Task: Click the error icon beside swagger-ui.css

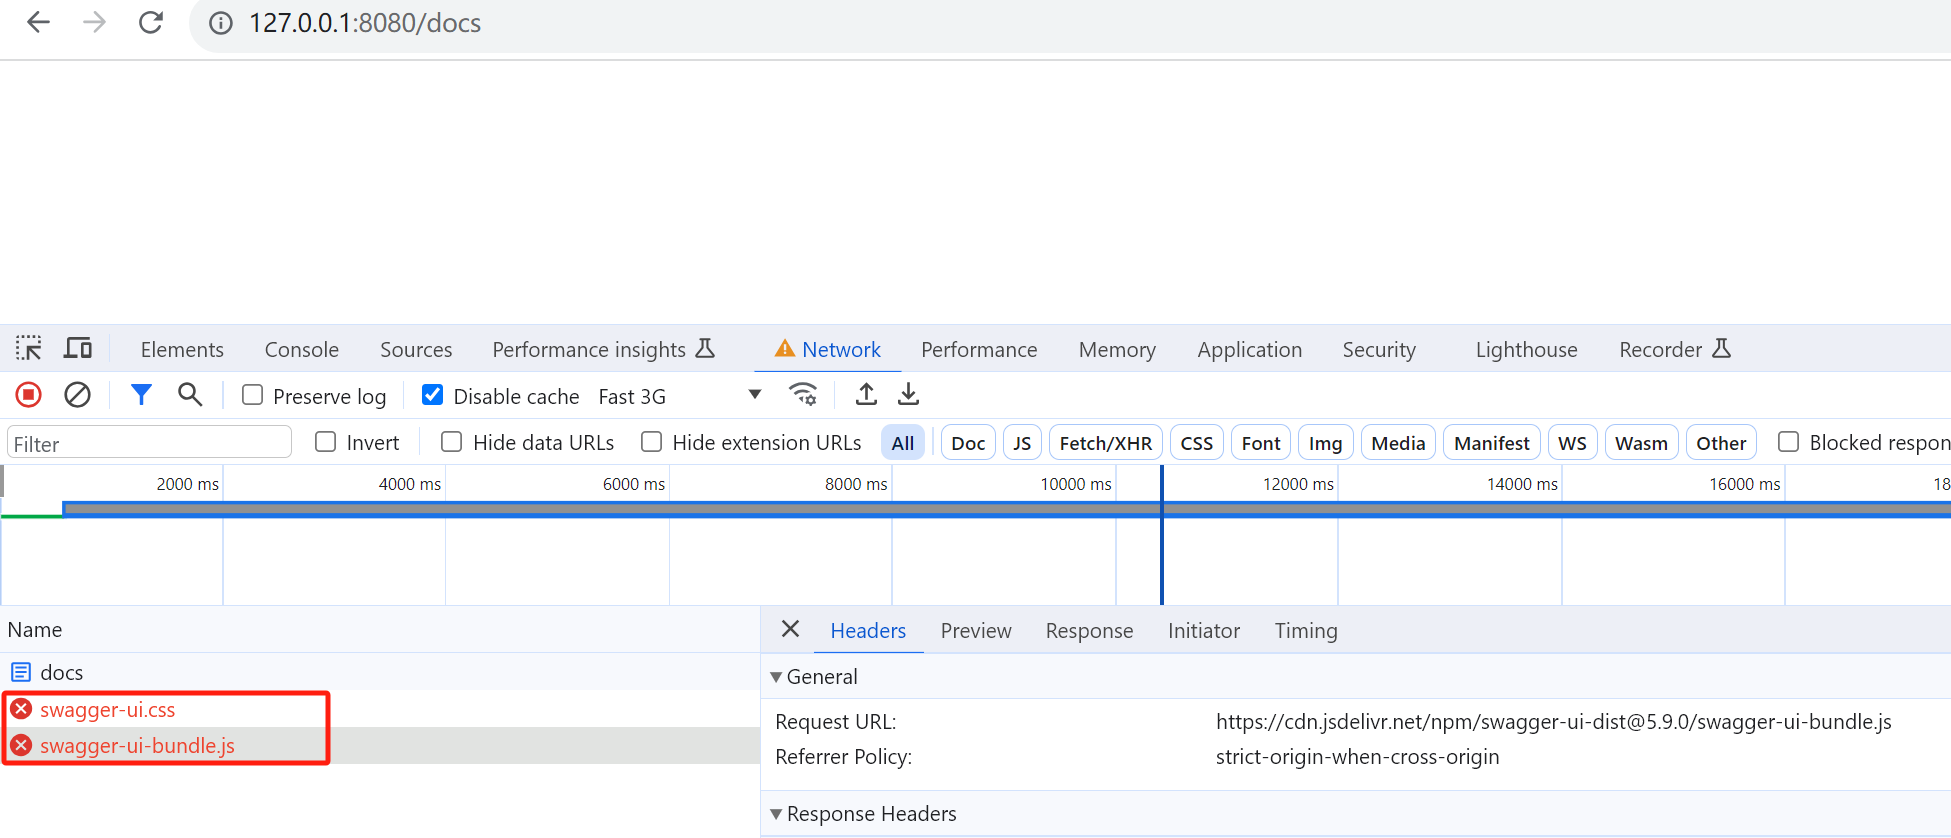Action: coord(21,709)
